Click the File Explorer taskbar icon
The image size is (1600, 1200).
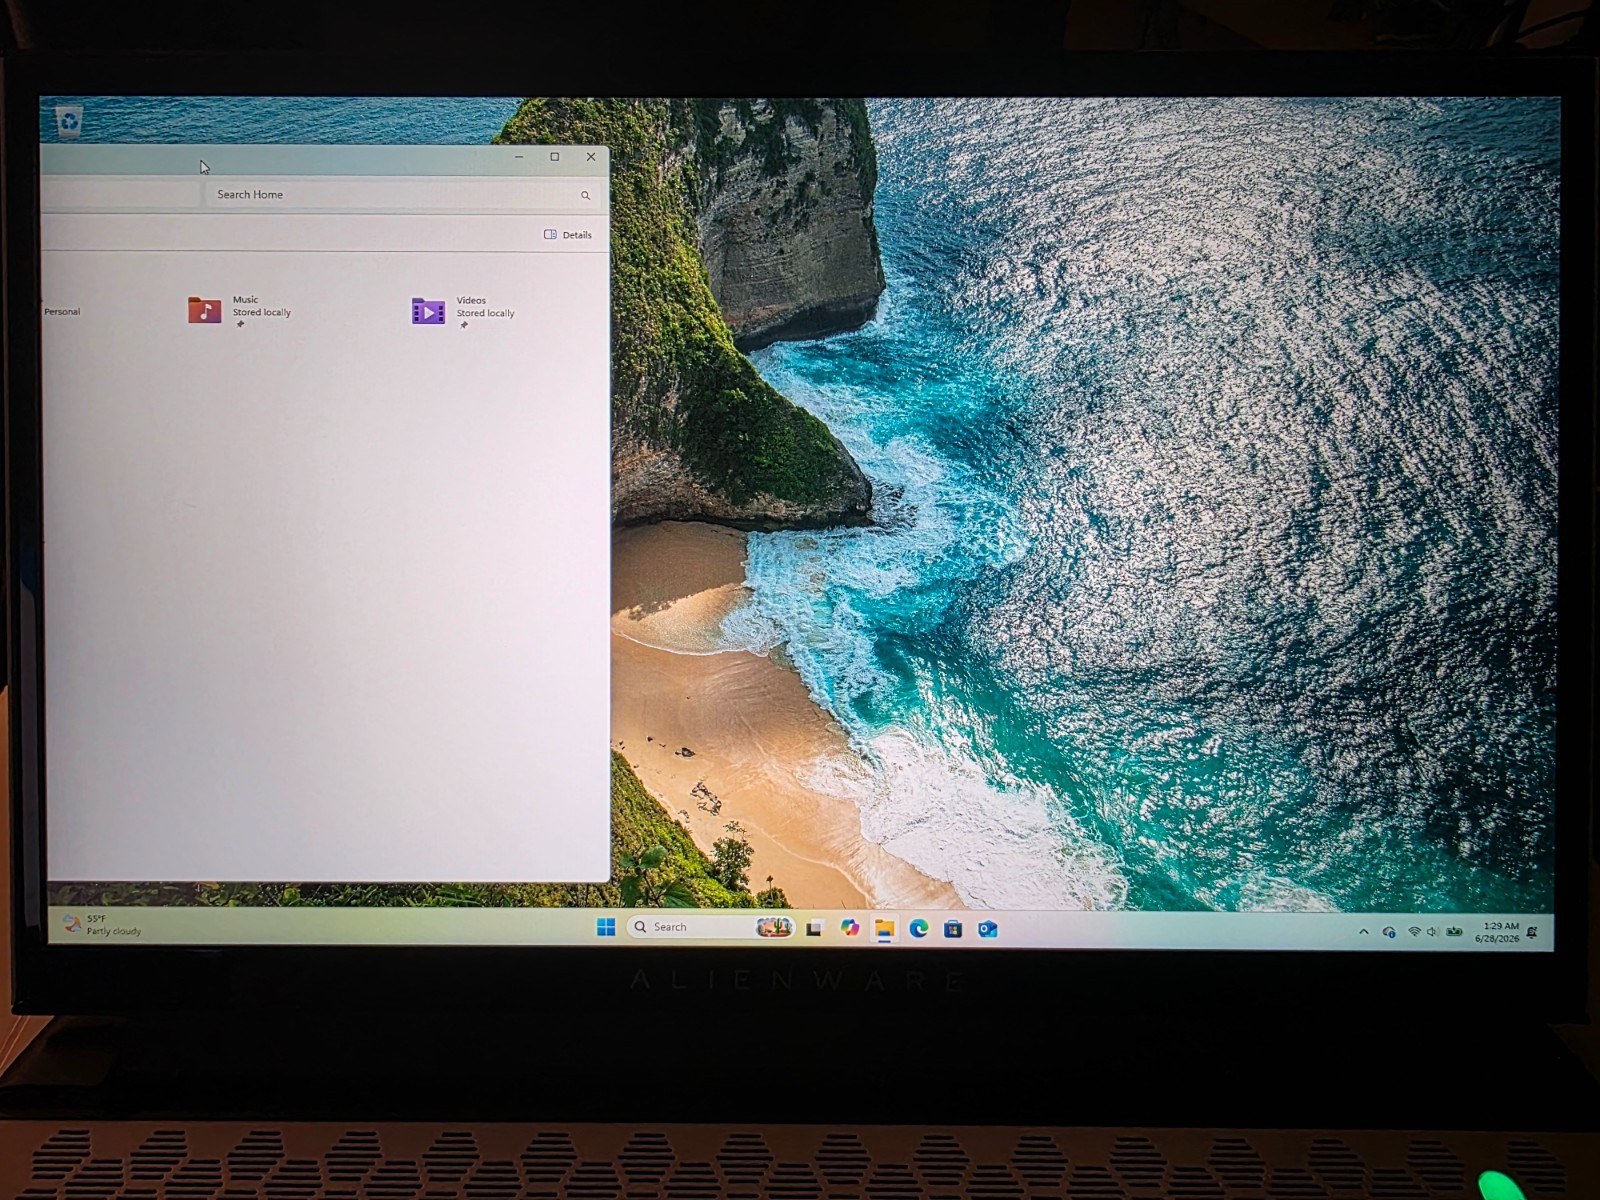884,929
